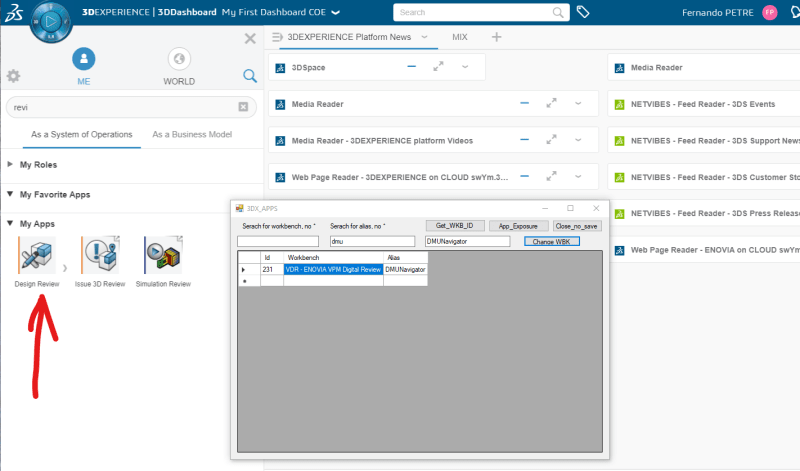Open the Issue 3D Review app
Image resolution: width=800 pixels, height=471 pixels.
pyautogui.click(x=100, y=255)
